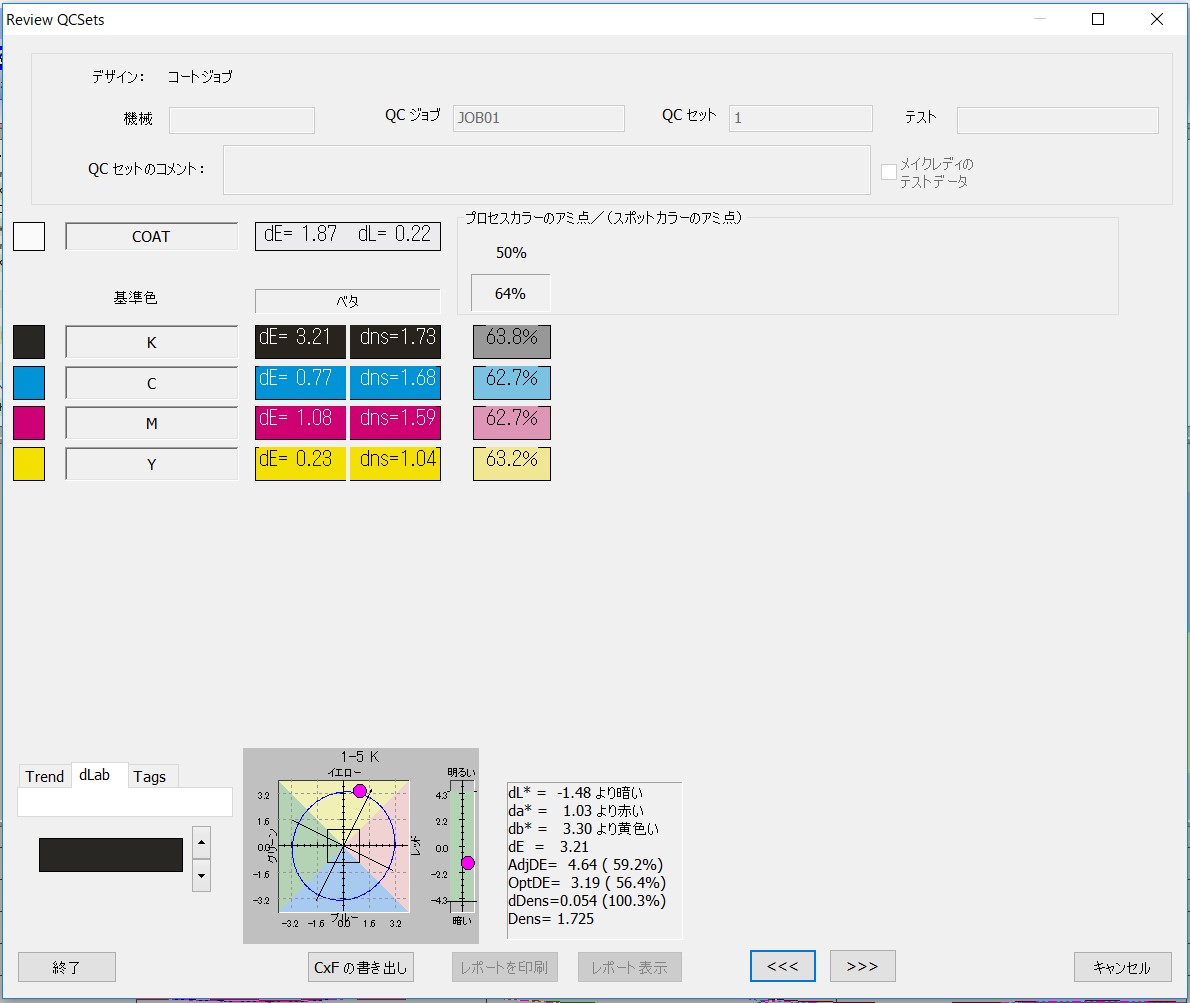Click CxF の書き出し export button

[x=360, y=967]
